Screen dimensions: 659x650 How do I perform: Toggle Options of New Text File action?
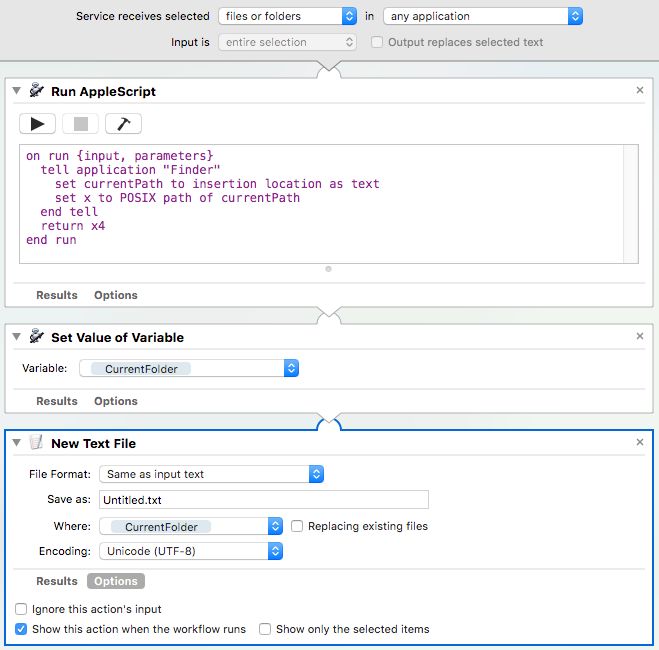click(x=116, y=581)
